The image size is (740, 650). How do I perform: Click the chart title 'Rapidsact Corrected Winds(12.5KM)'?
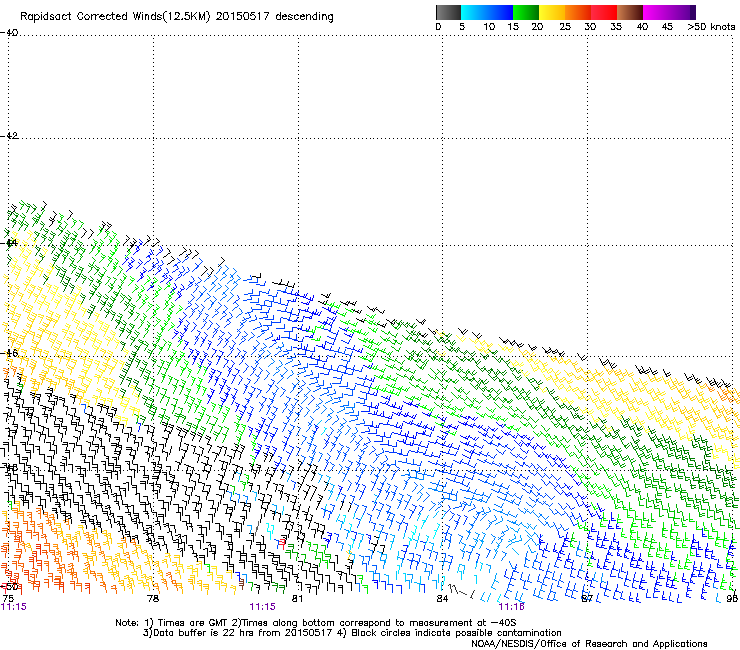click(x=115, y=17)
